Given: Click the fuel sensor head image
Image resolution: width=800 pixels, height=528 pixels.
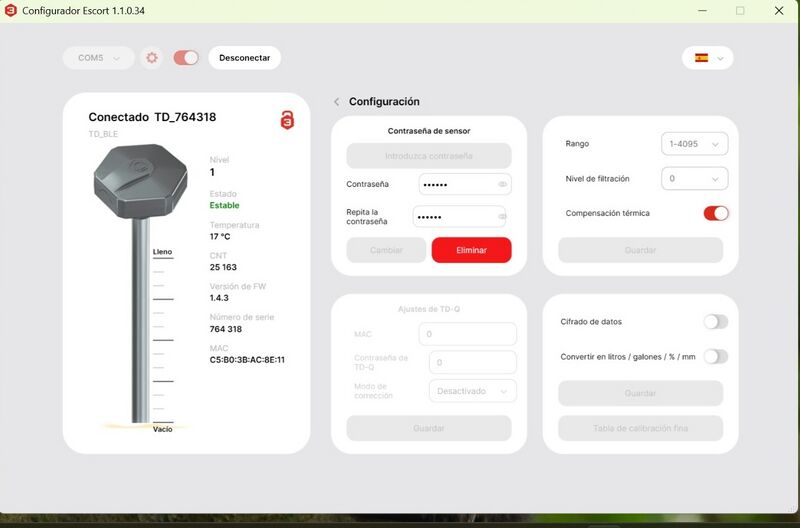Looking at the screenshot, I should coord(141,181).
